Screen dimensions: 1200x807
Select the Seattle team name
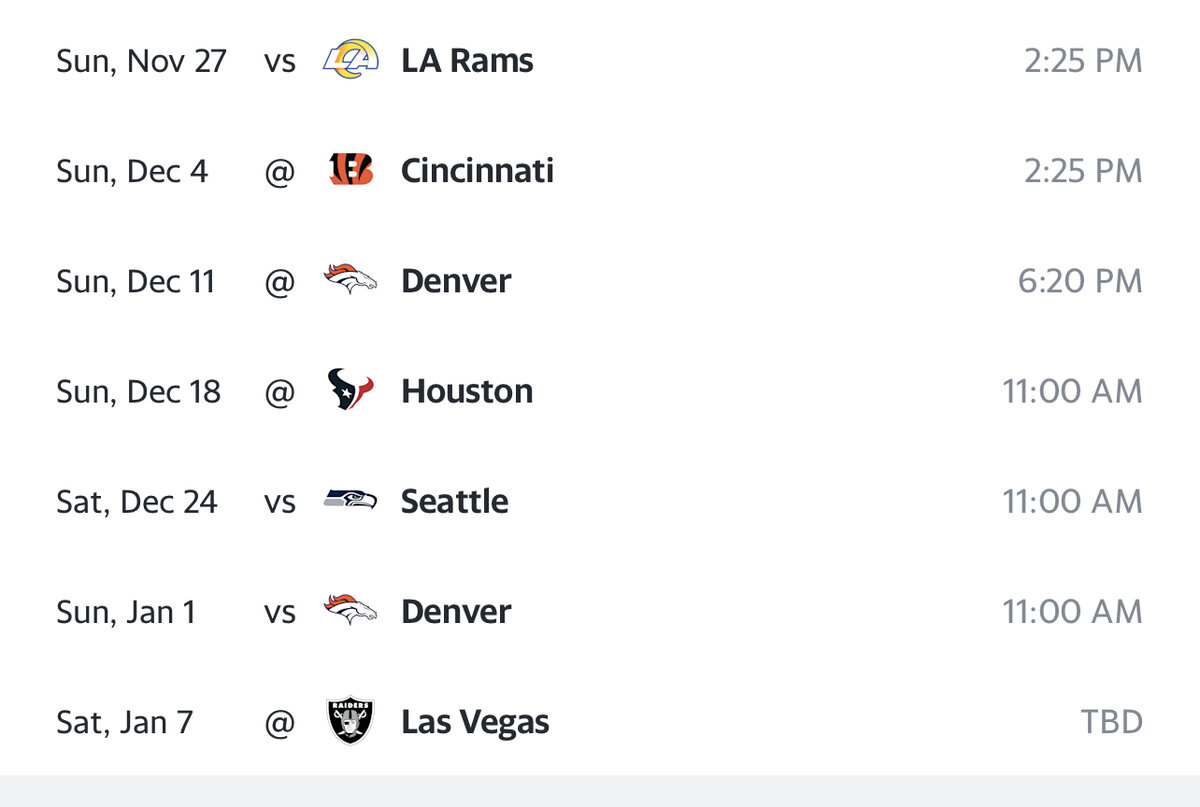click(455, 501)
